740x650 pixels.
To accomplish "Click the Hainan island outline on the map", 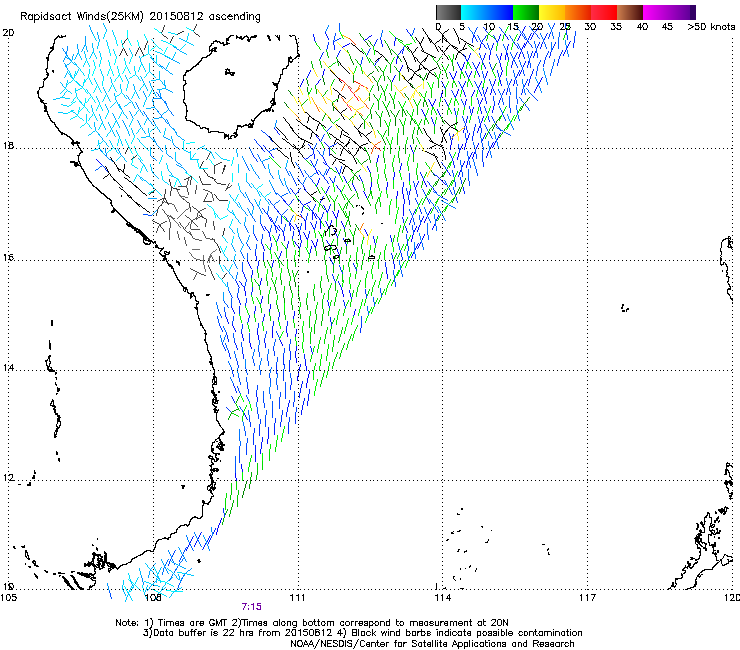I will [x=241, y=85].
